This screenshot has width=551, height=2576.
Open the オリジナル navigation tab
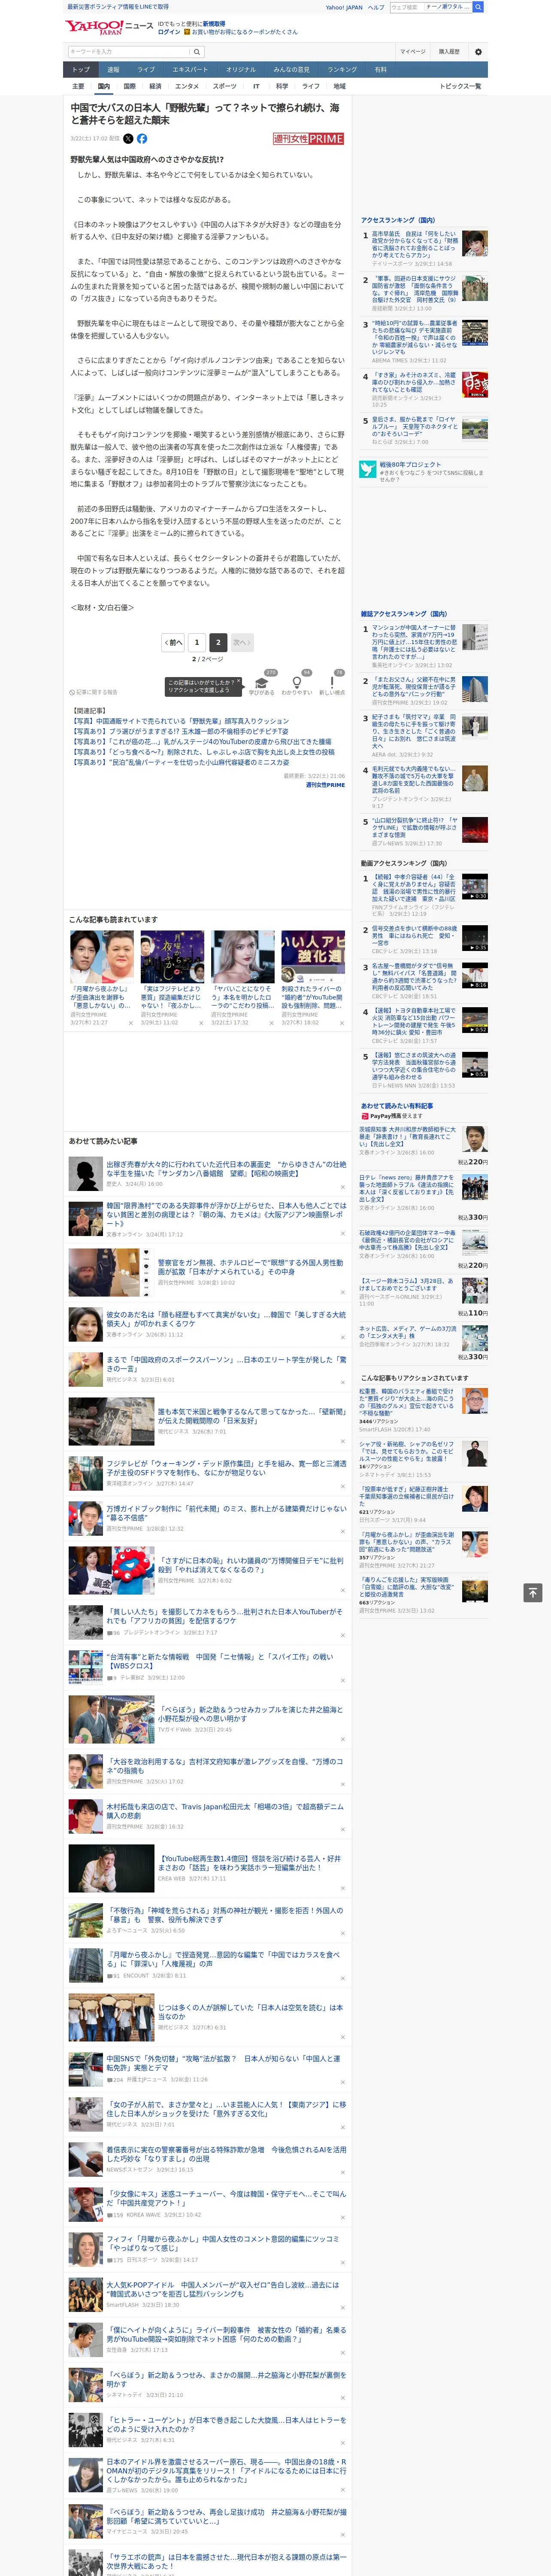241,70
